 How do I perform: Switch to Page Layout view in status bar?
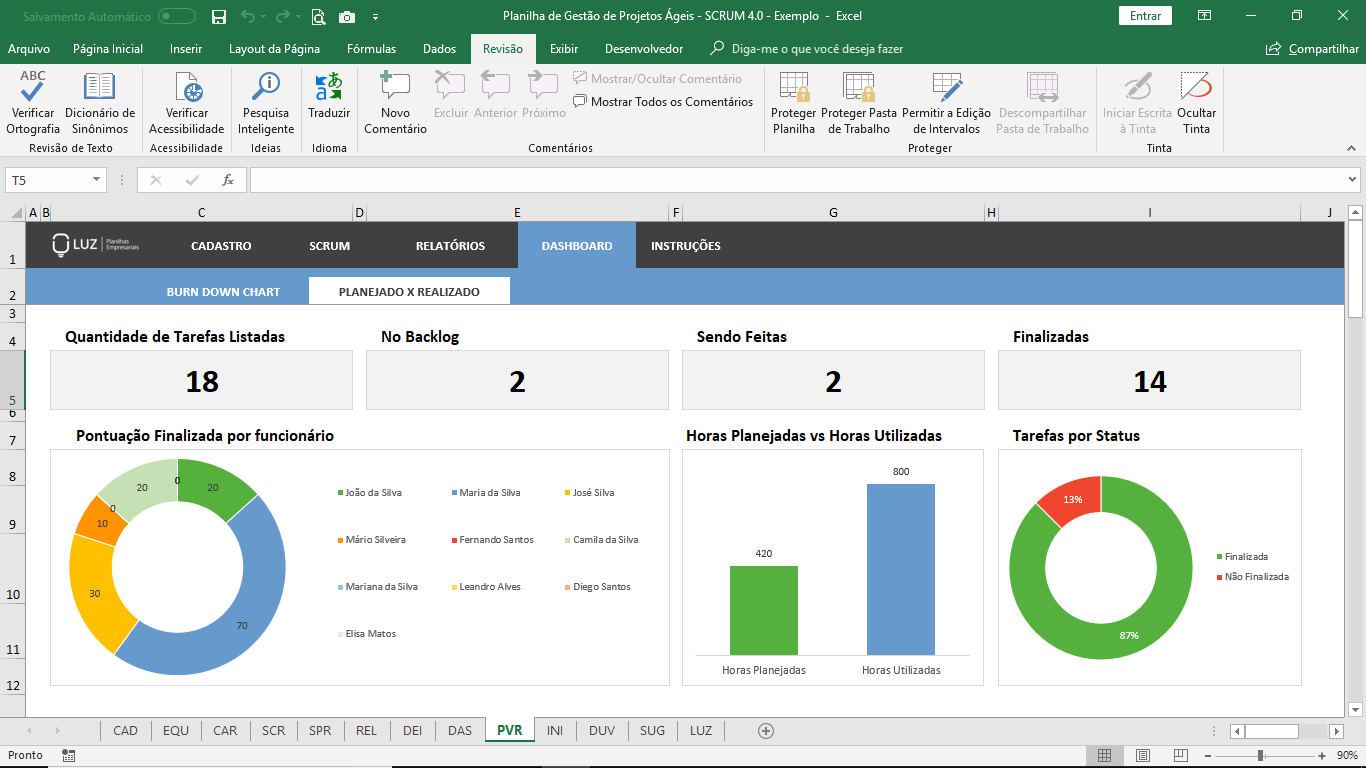pyautogui.click(x=1143, y=755)
